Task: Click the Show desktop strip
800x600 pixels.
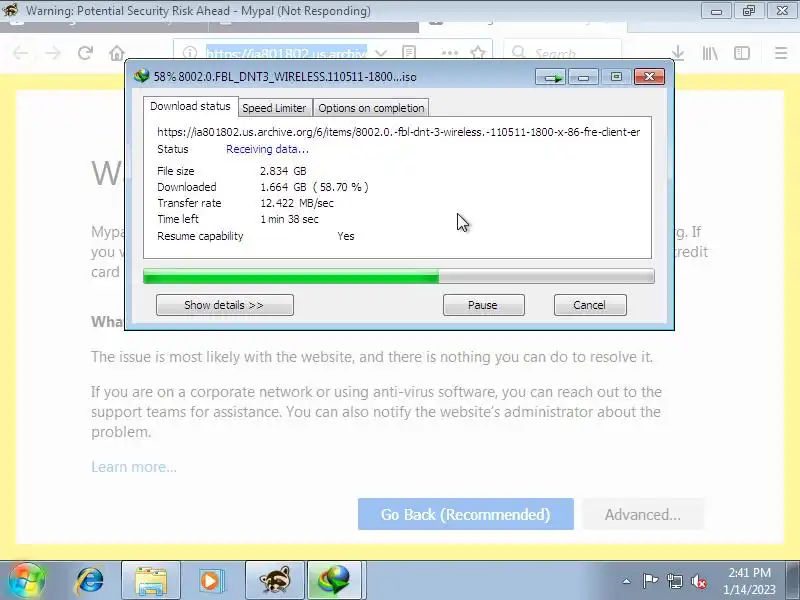Action: tap(793, 581)
